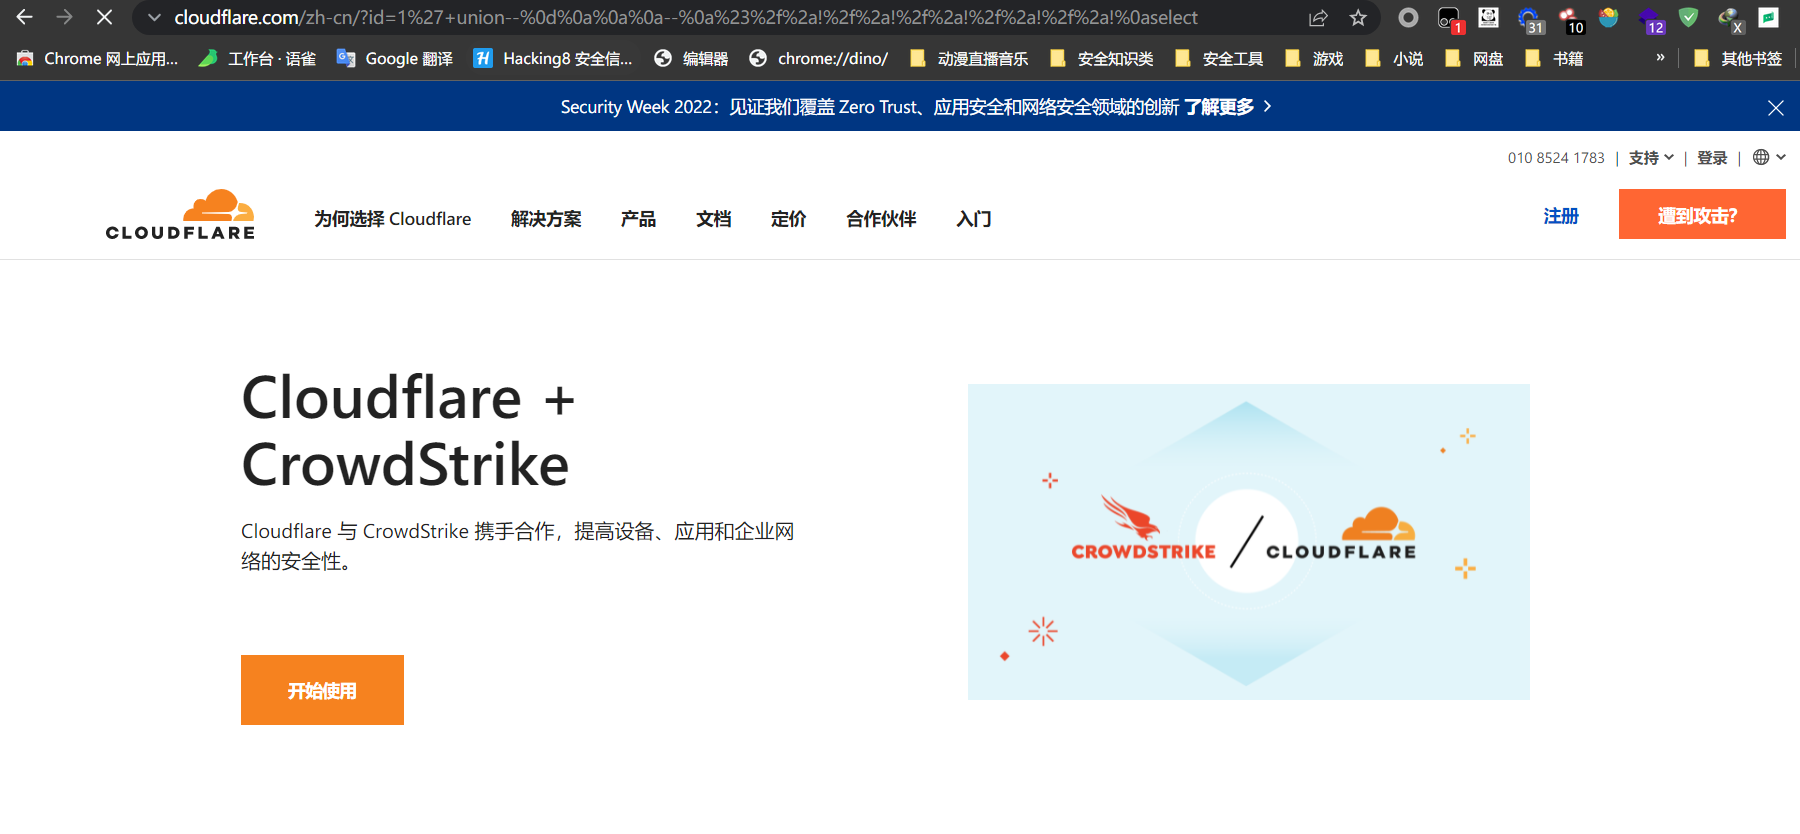Screen dimensions: 1800x834
Task: Open the 其他书签 folder
Action: 1738,59
